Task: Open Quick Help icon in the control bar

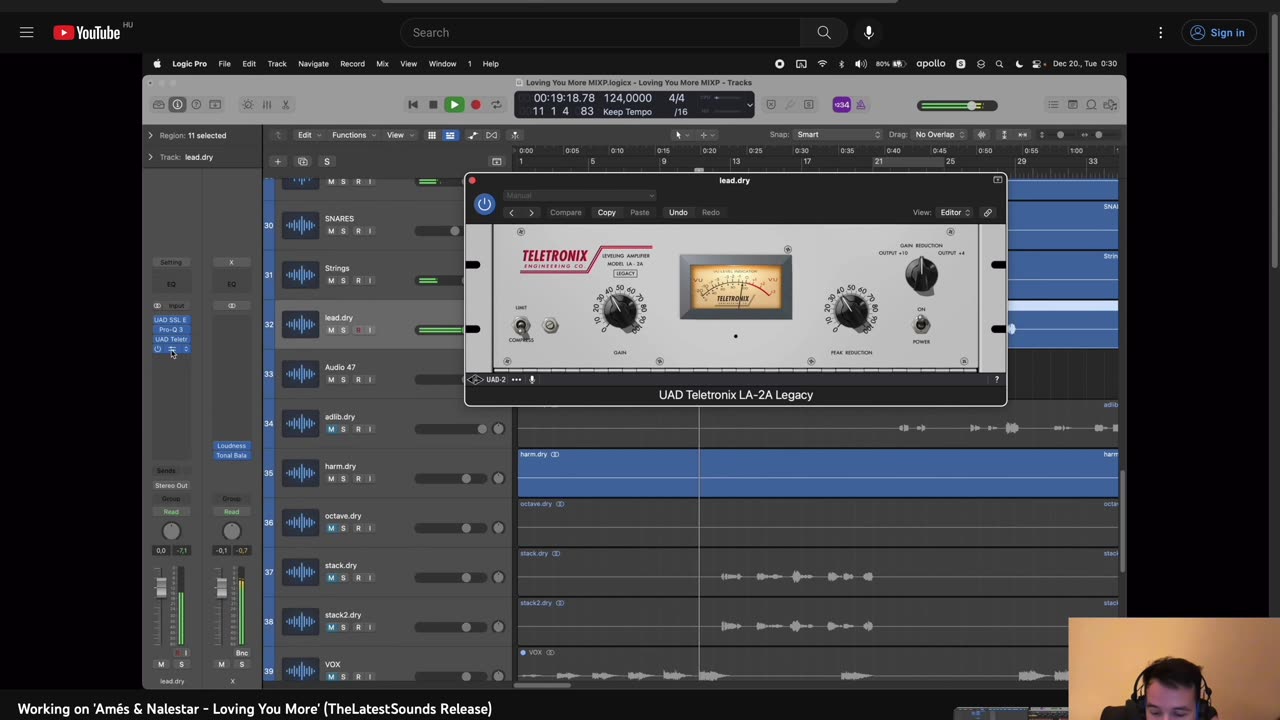Action: click(x=196, y=104)
